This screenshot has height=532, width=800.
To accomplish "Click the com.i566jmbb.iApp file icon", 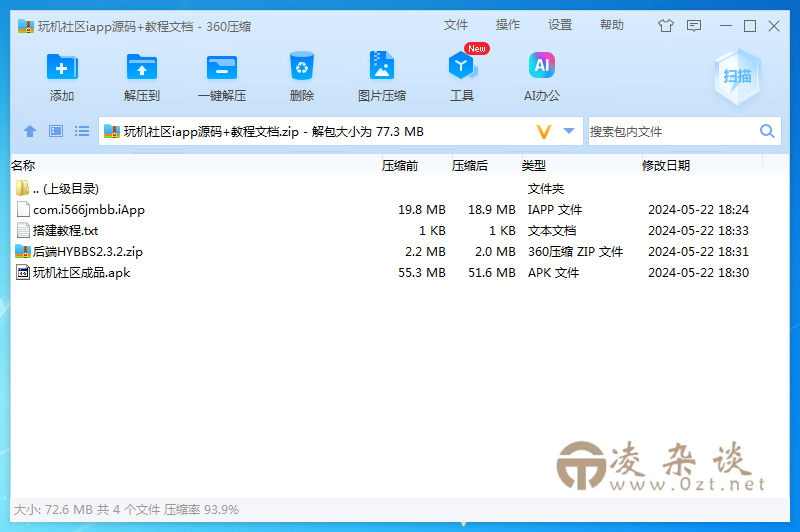I will point(23,209).
